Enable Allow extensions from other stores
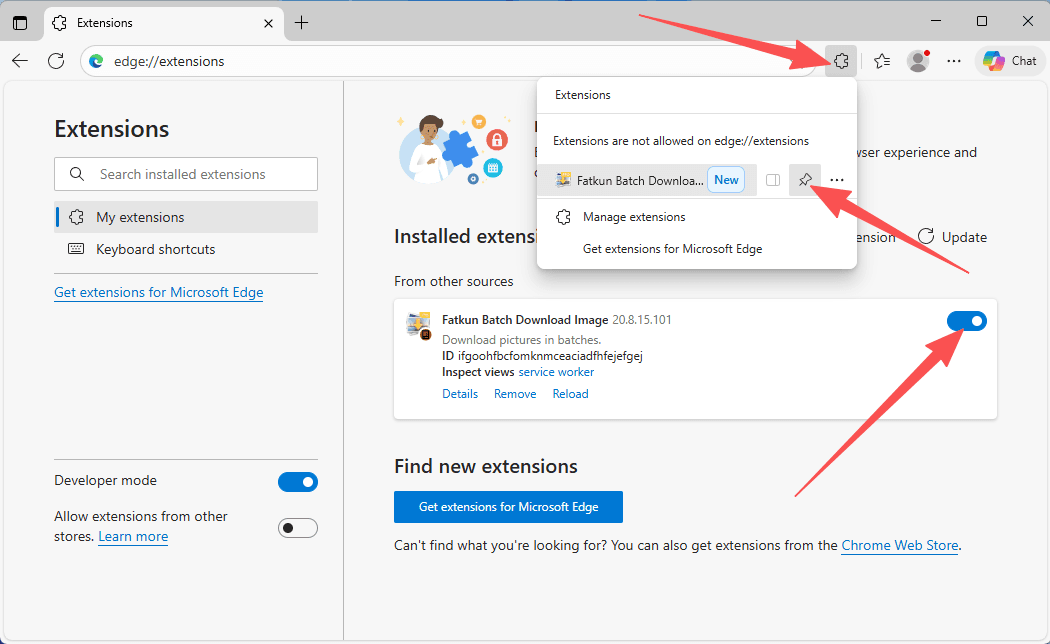1050x644 pixels. pos(297,528)
